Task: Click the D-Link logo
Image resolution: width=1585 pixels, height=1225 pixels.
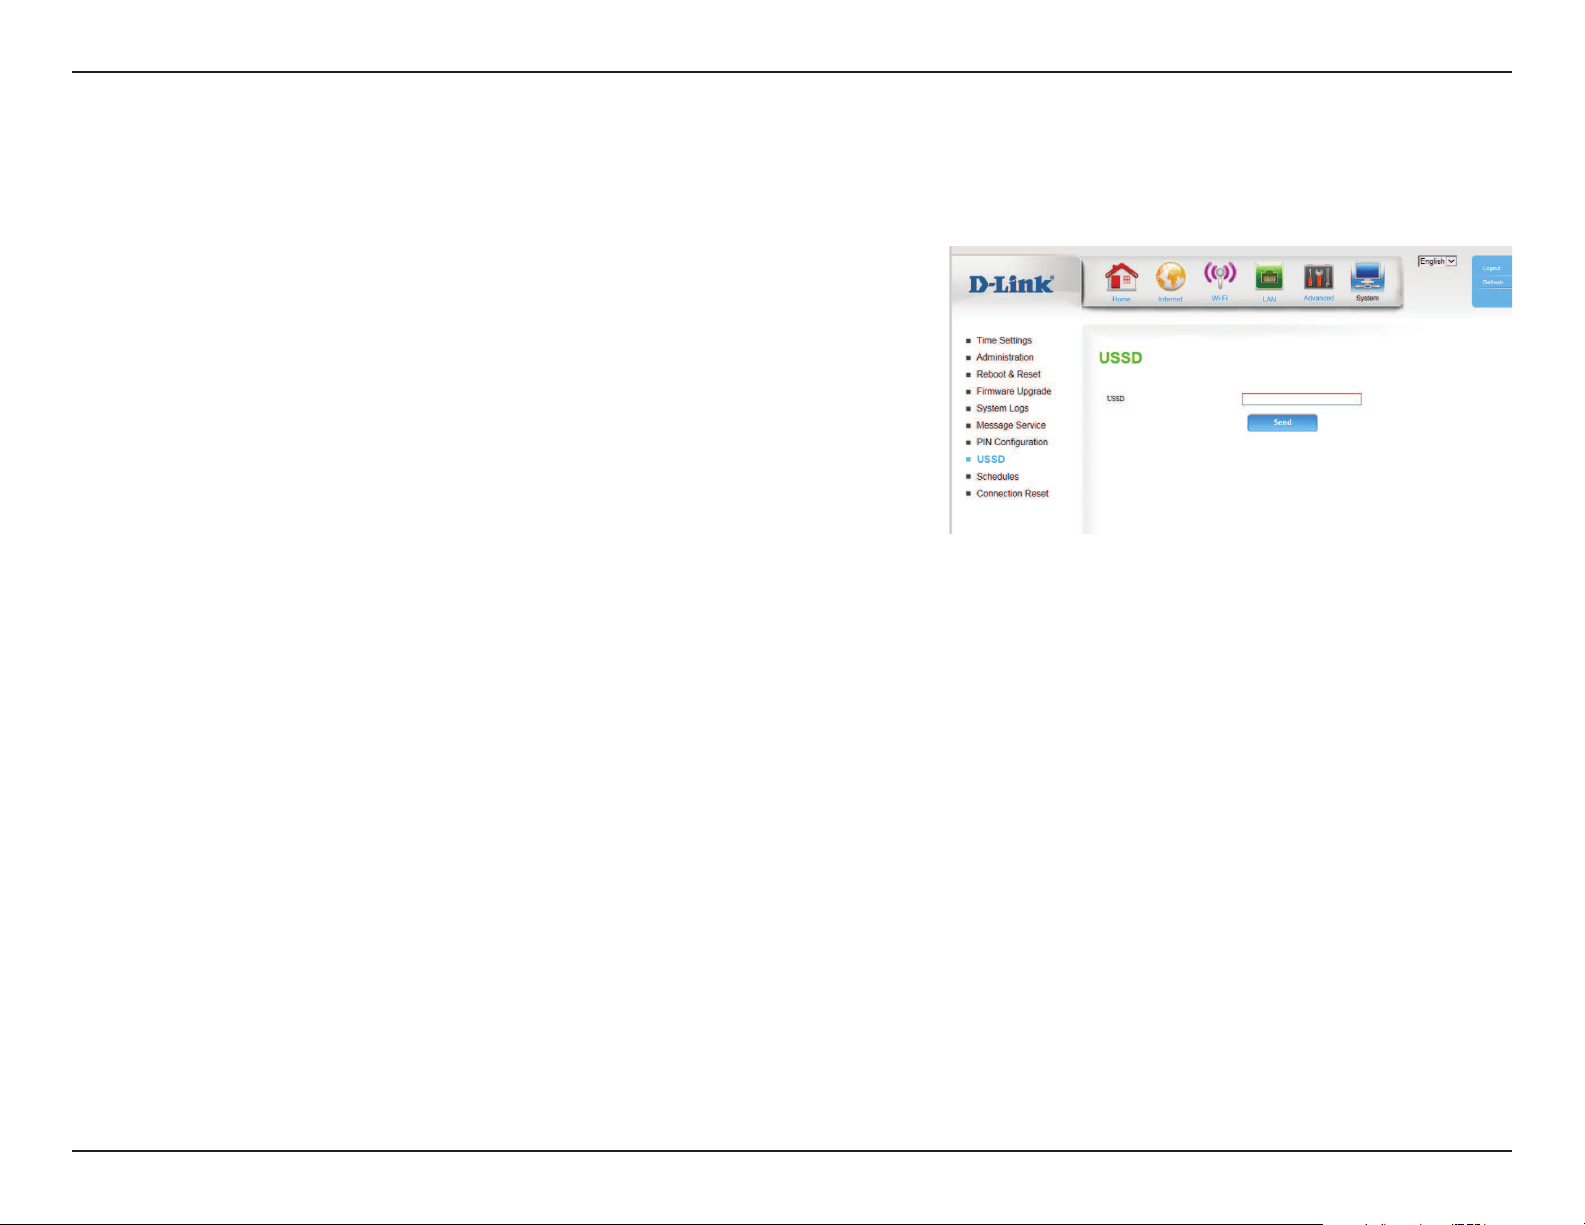Action: point(1011,284)
